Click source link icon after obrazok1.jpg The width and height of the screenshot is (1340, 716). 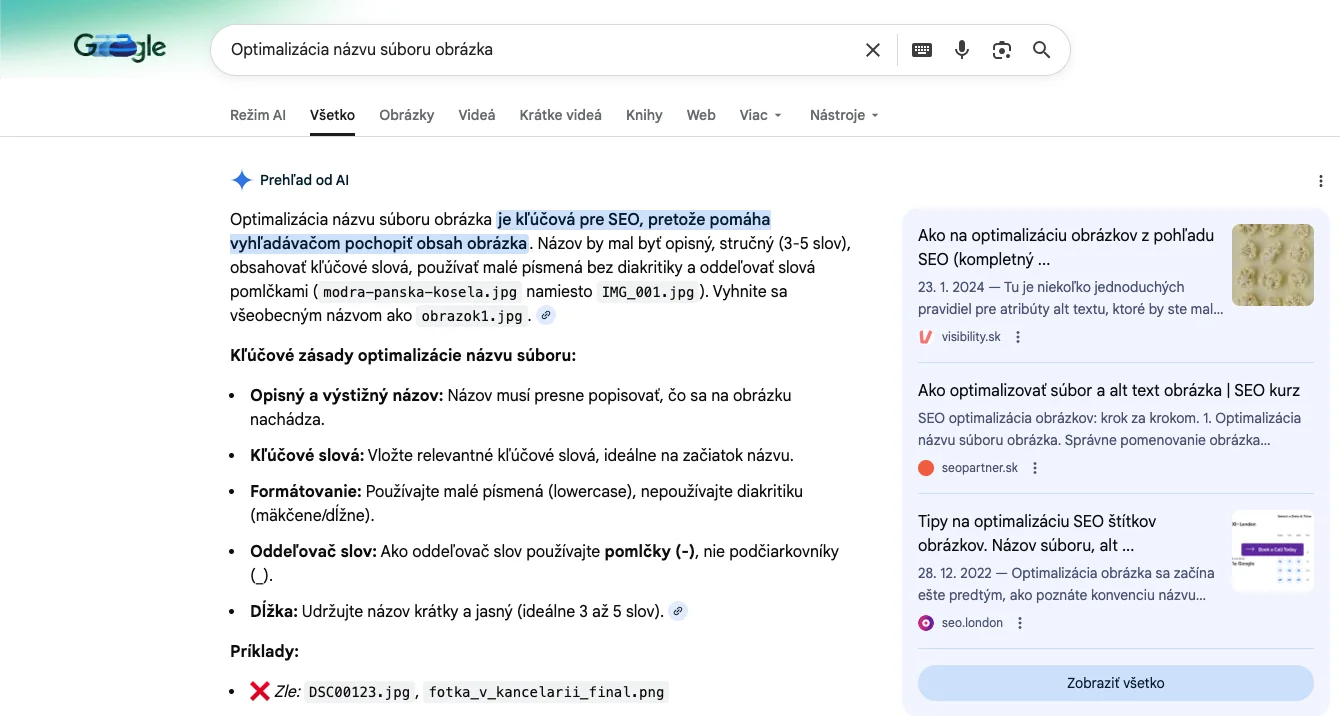(545, 316)
